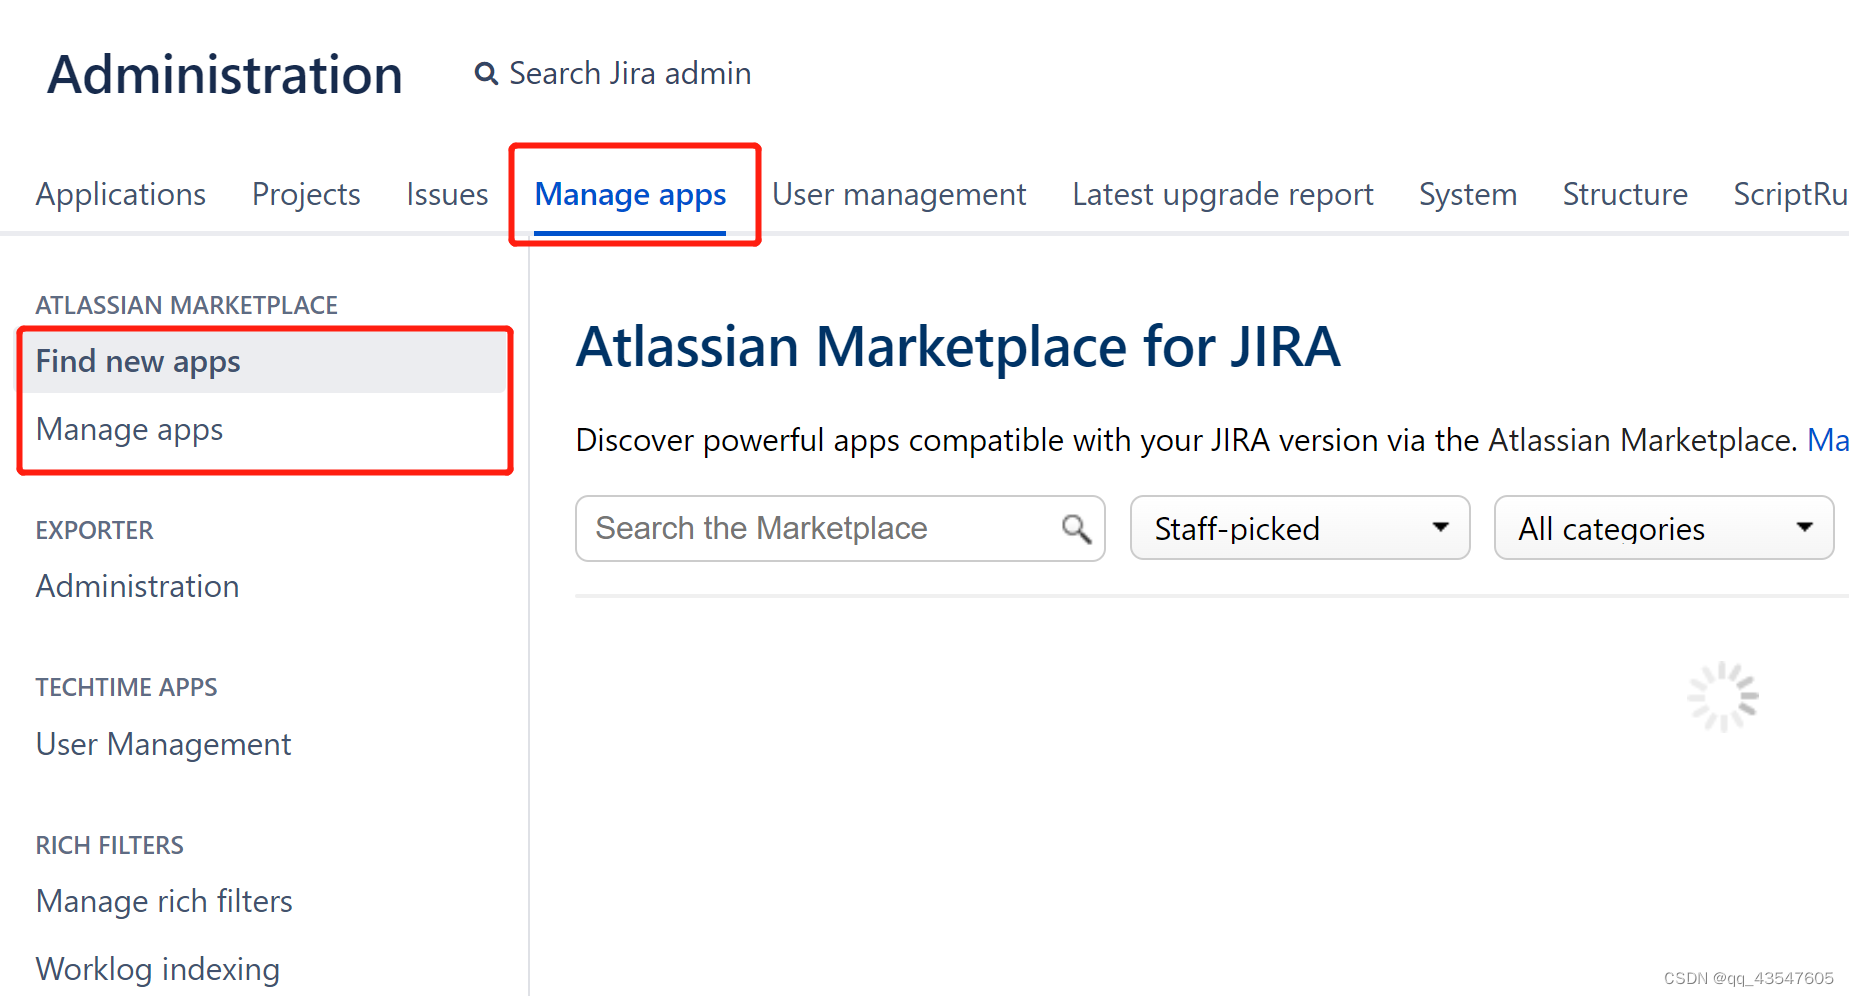Expand the All categories dropdown

[x=1664, y=528]
